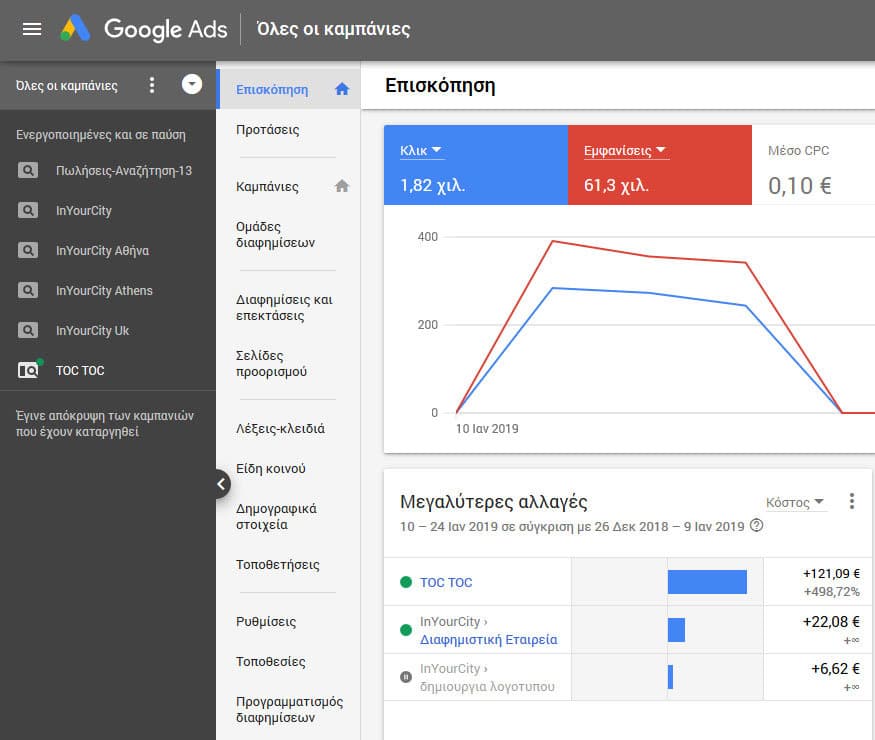
Task: Select the InYourCity Uk campaign
Action: [92, 330]
